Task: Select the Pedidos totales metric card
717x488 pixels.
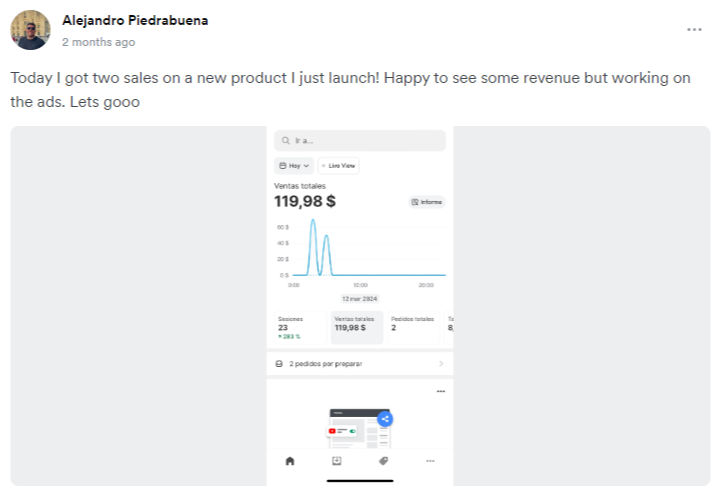Action: click(x=413, y=327)
